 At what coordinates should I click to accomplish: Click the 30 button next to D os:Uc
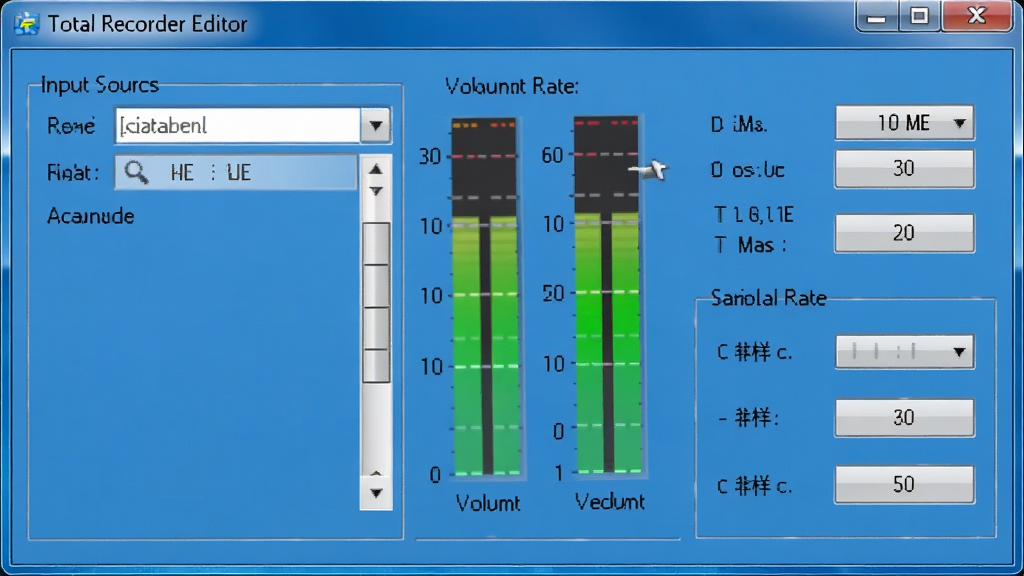(x=904, y=168)
